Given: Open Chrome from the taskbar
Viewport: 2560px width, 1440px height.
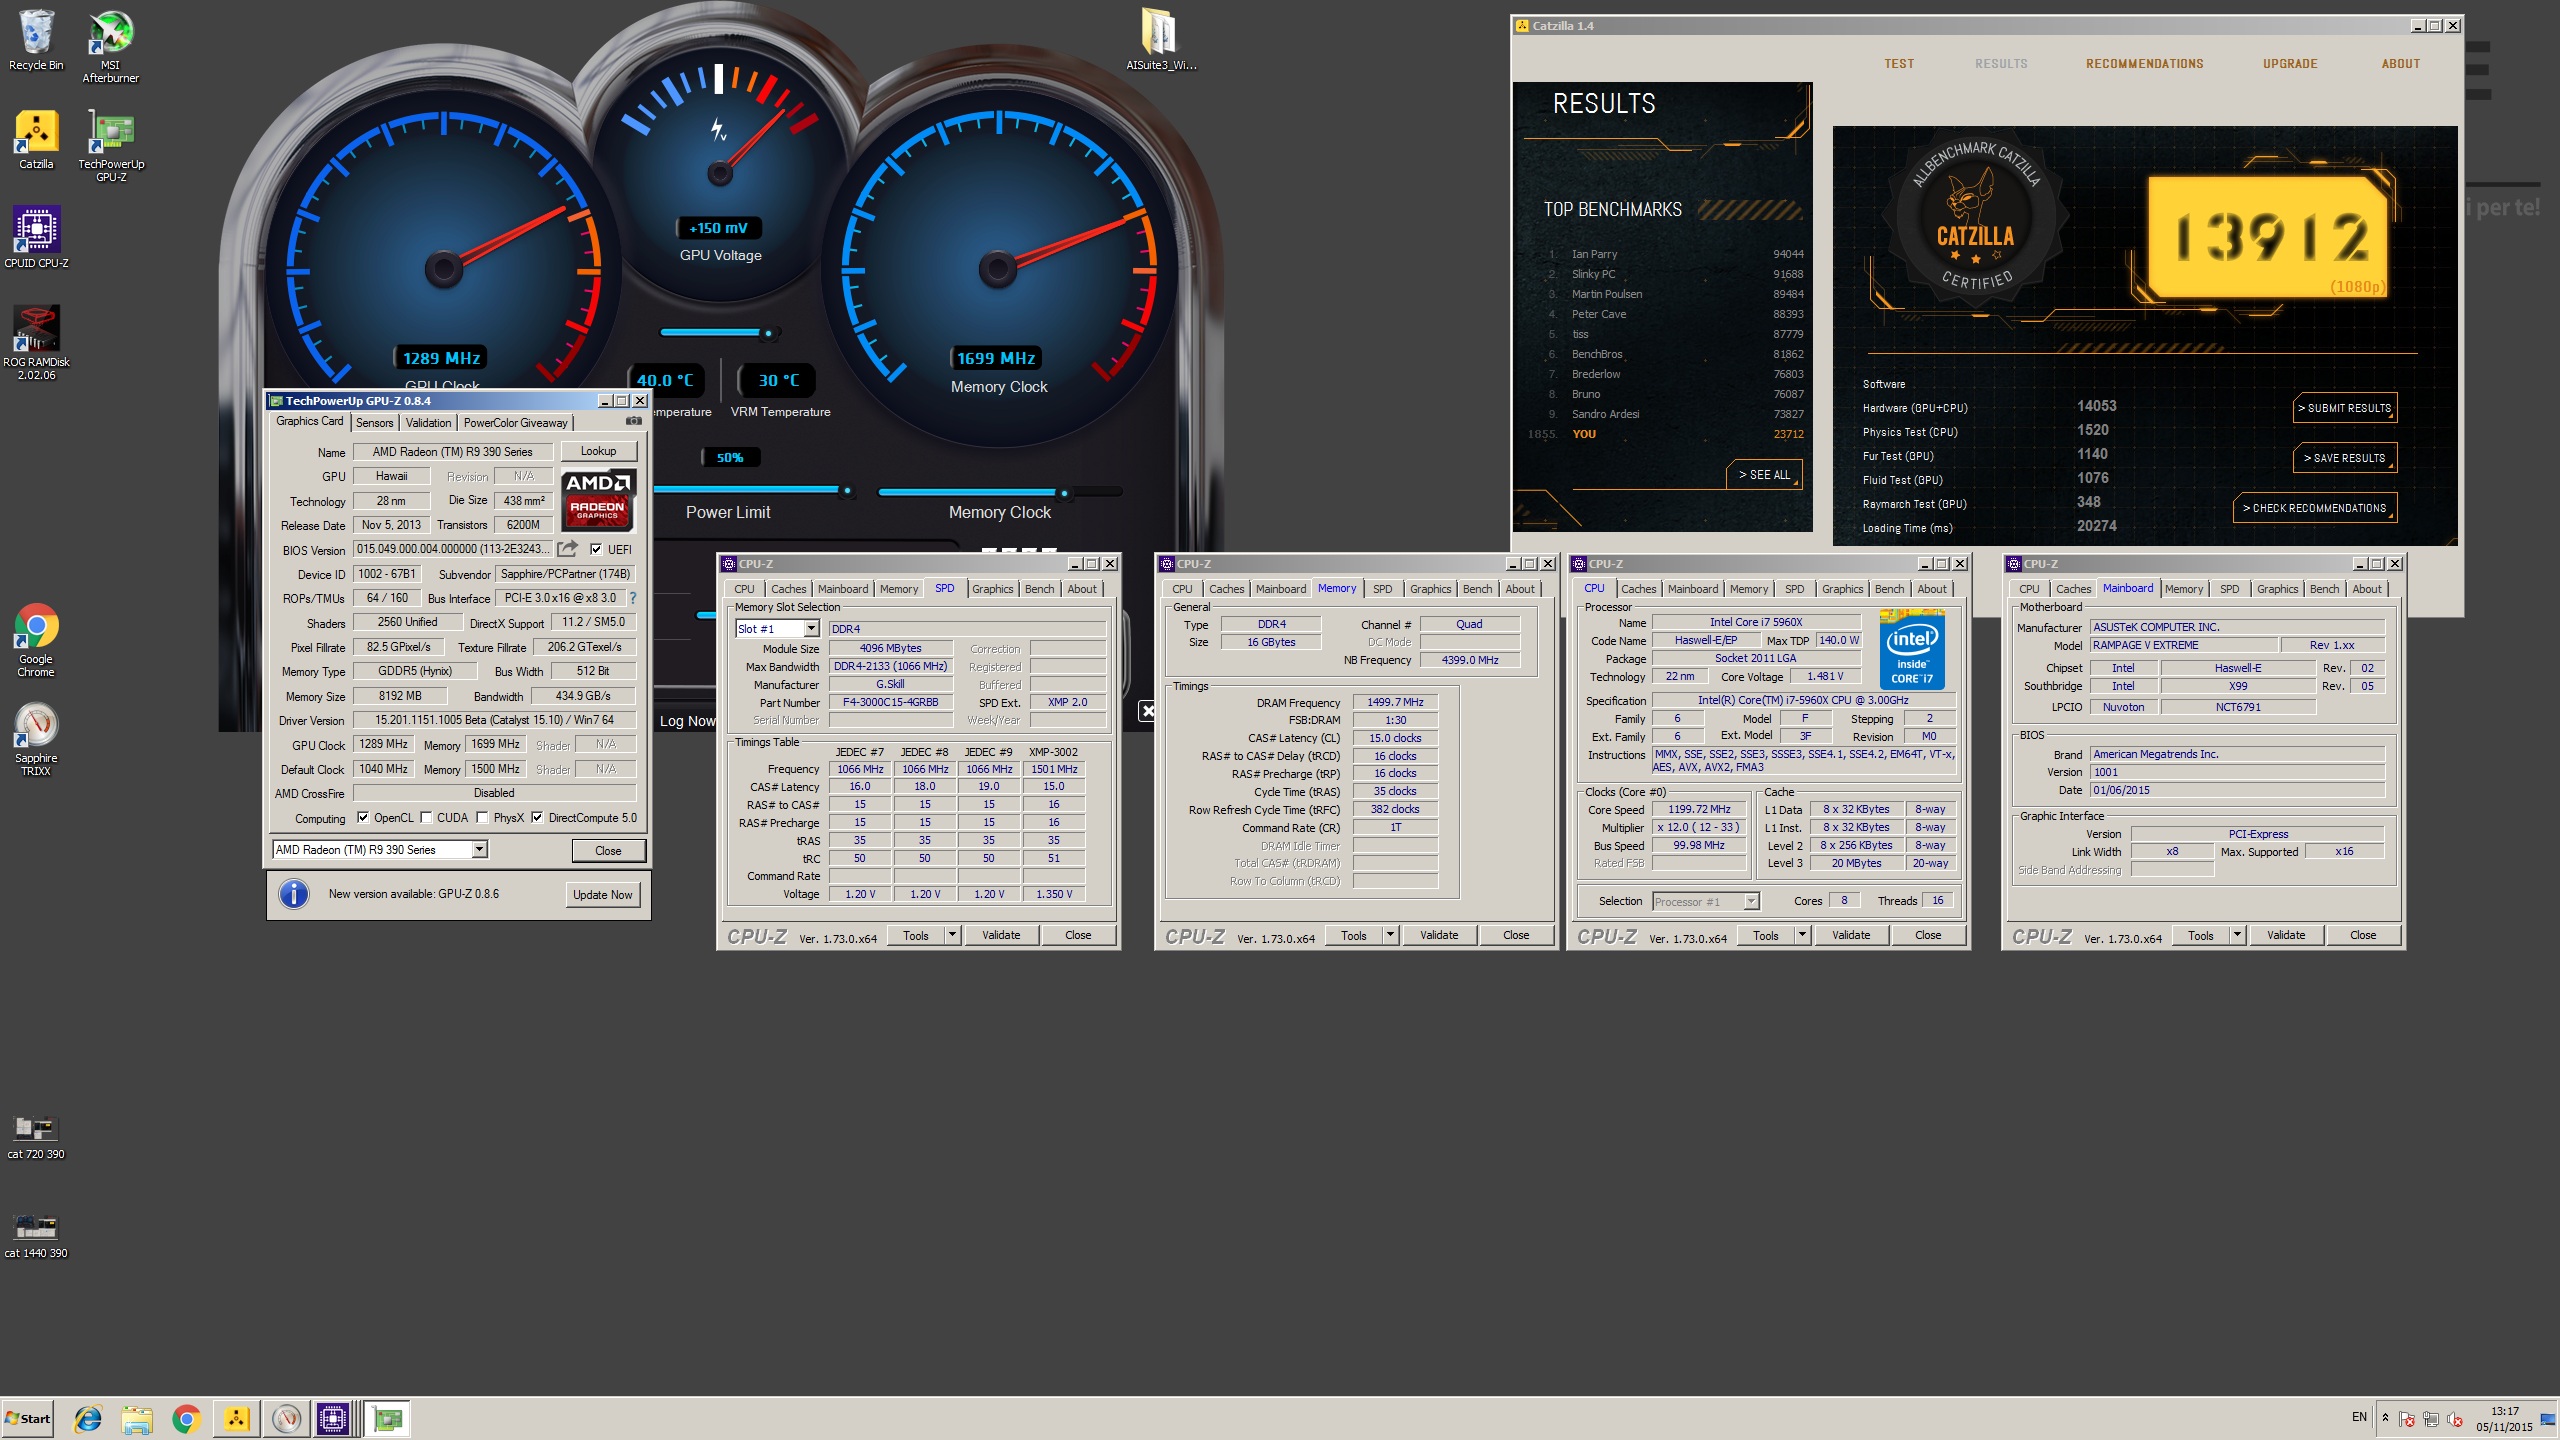Looking at the screenshot, I should pos(186,1418).
